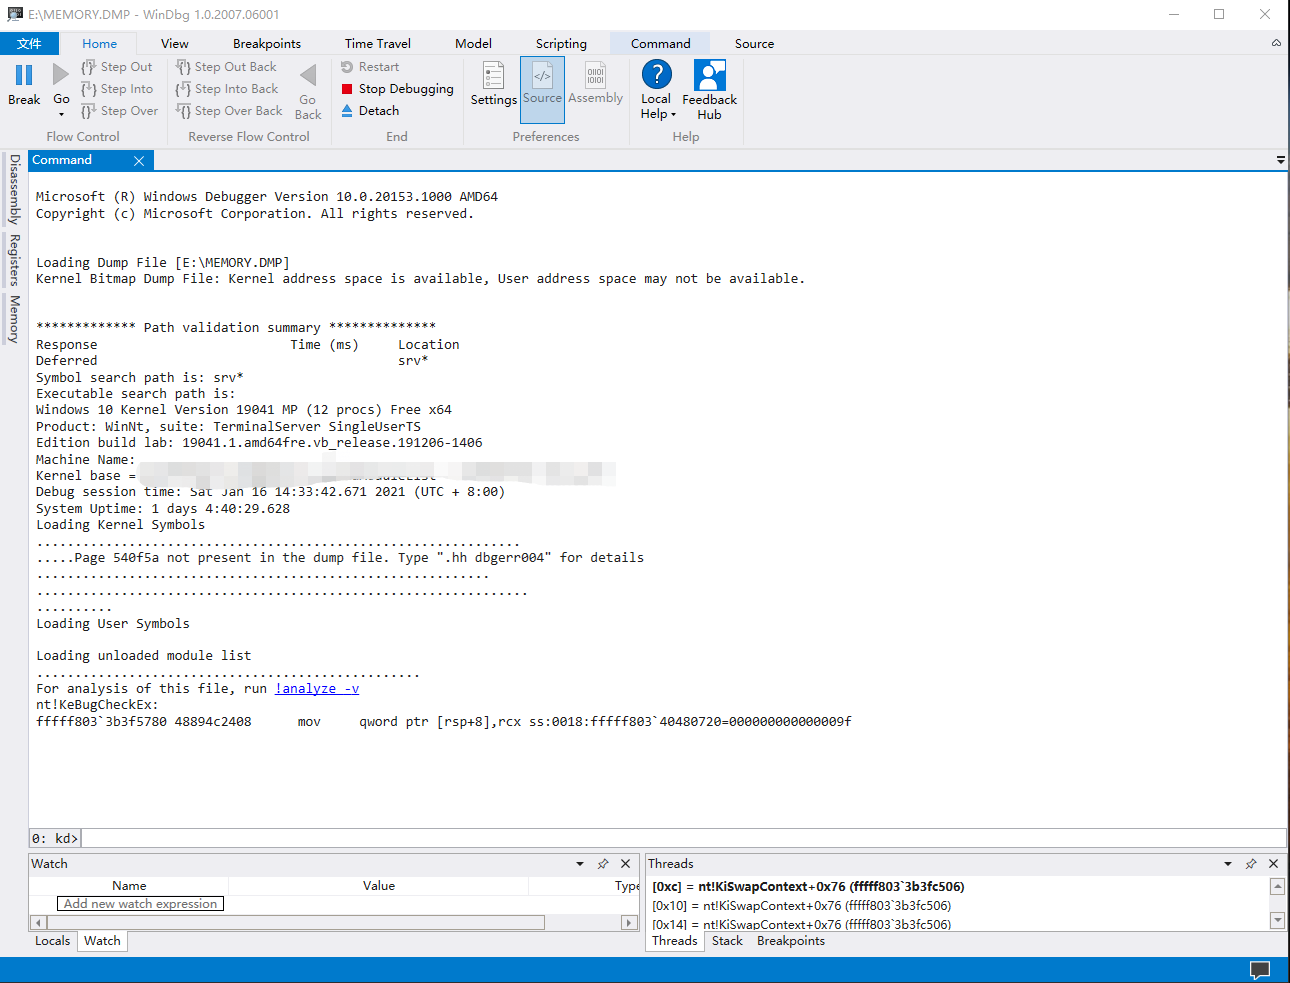The height and width of the screenshot is (983, 1290).
Task: Open the Command window options dropdown
Action: coord(1280,160)
